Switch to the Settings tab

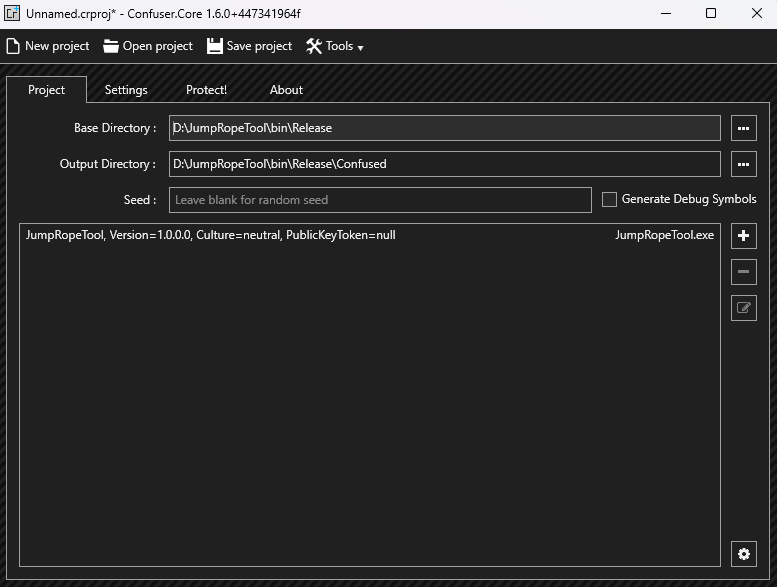tap(126, 90)
